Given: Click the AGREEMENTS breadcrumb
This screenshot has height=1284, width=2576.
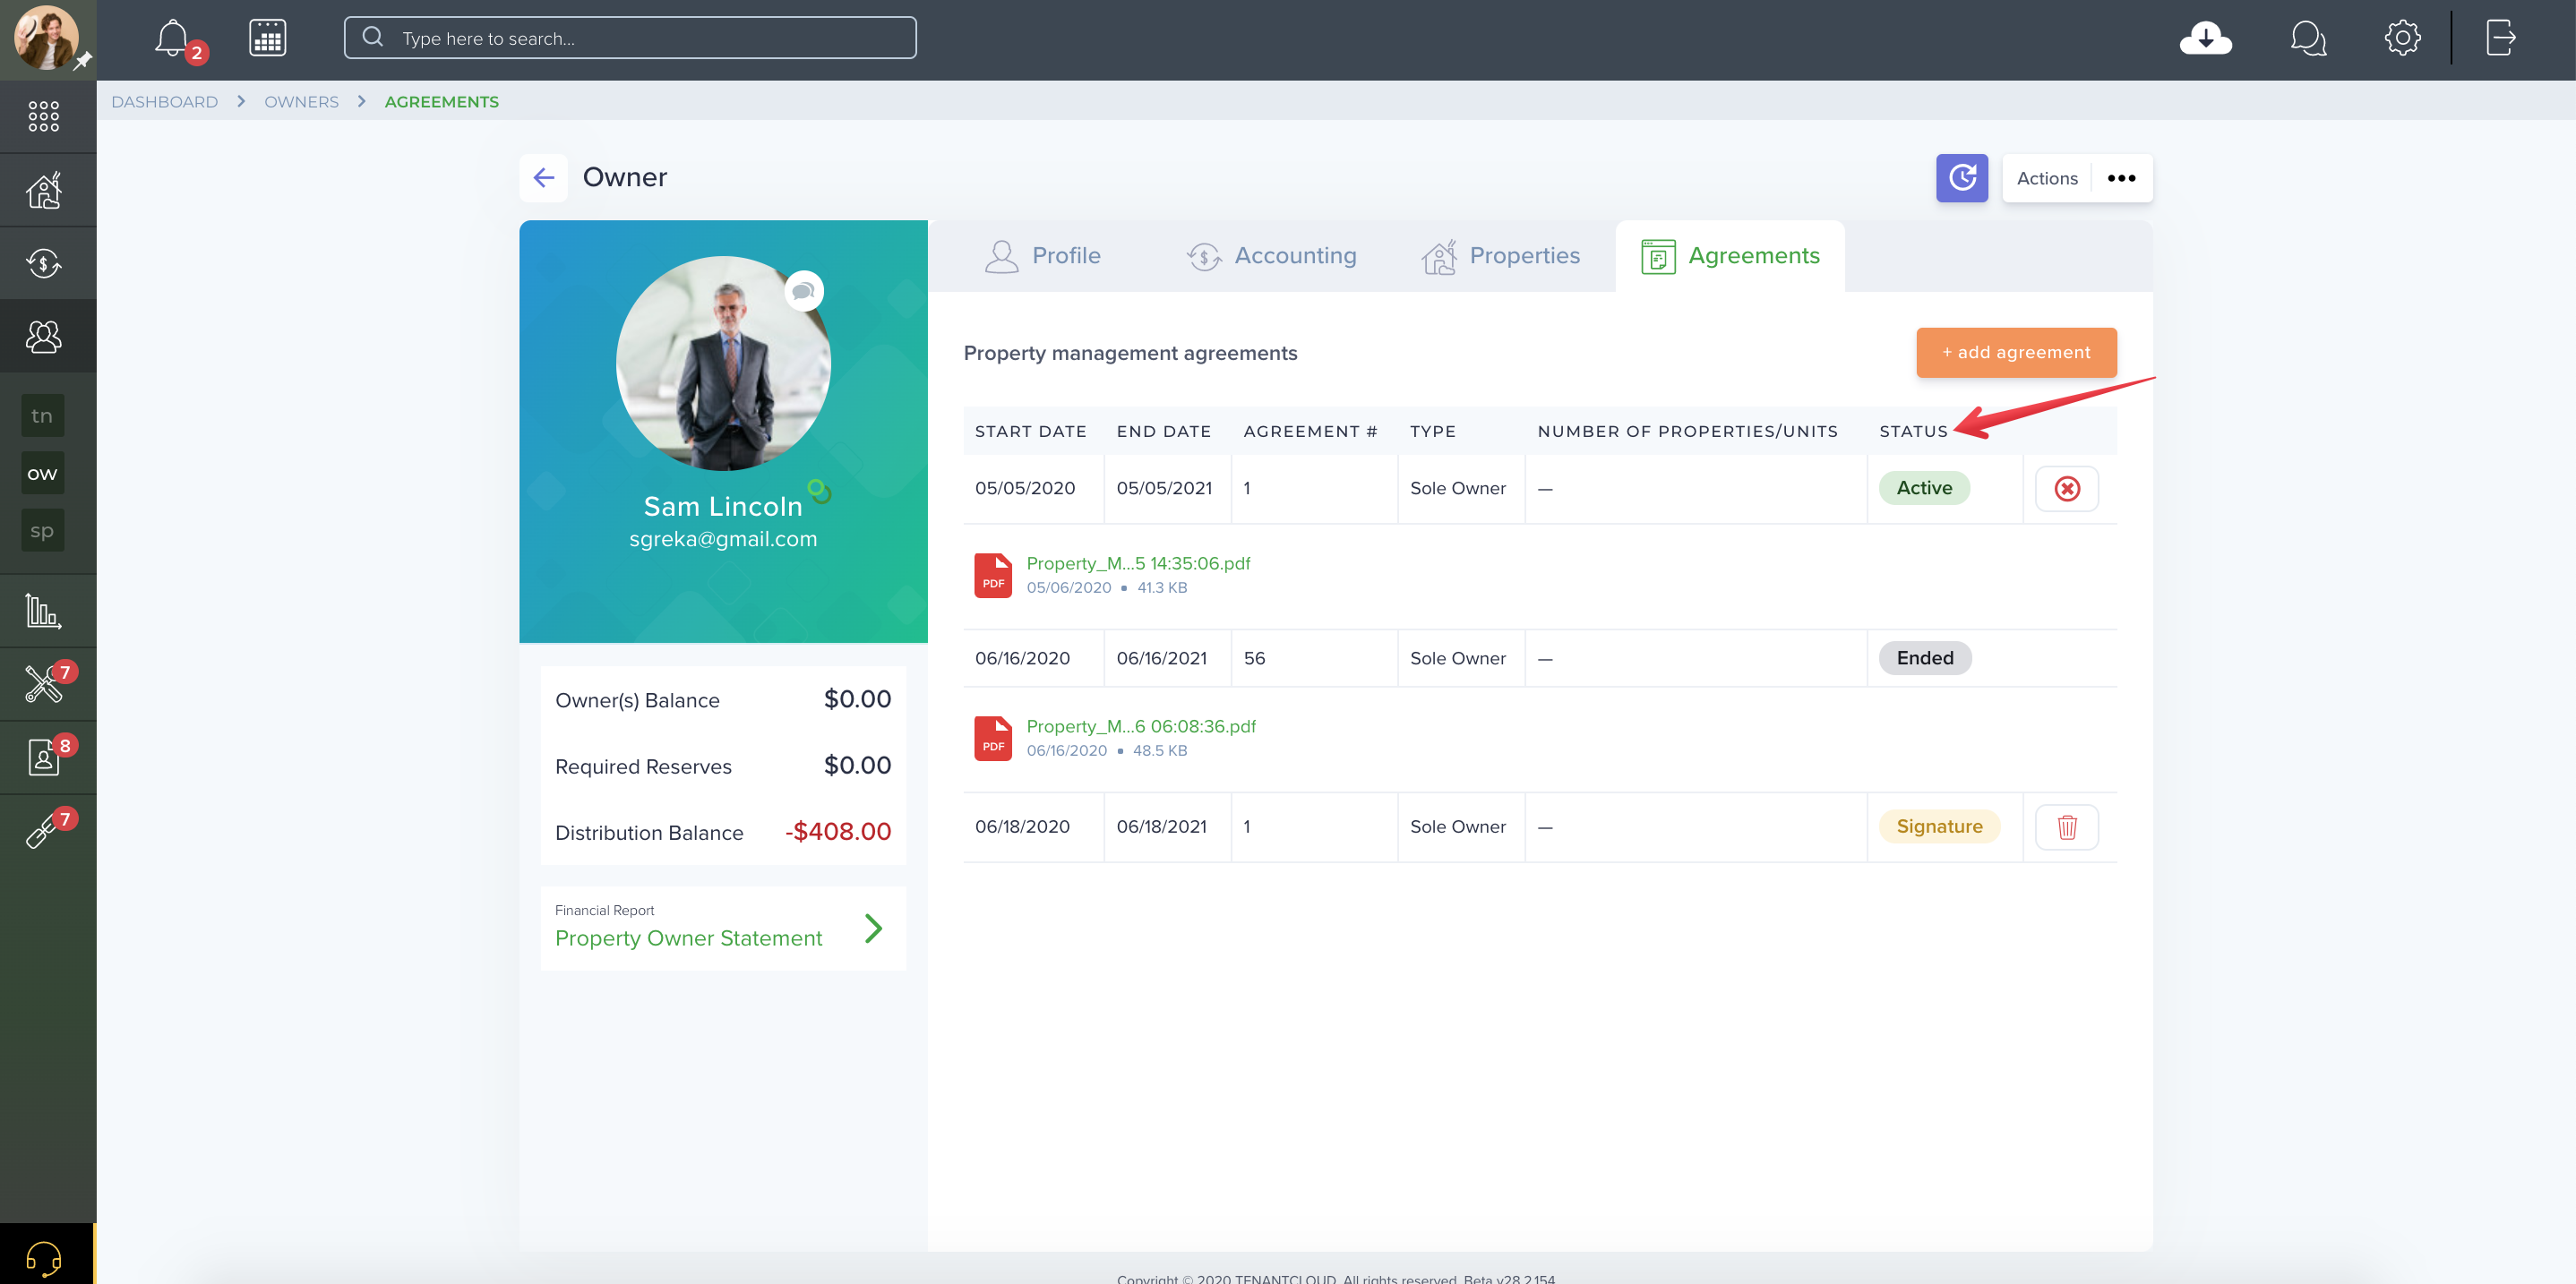Looking at the screenshot, I should pos(441,102).
